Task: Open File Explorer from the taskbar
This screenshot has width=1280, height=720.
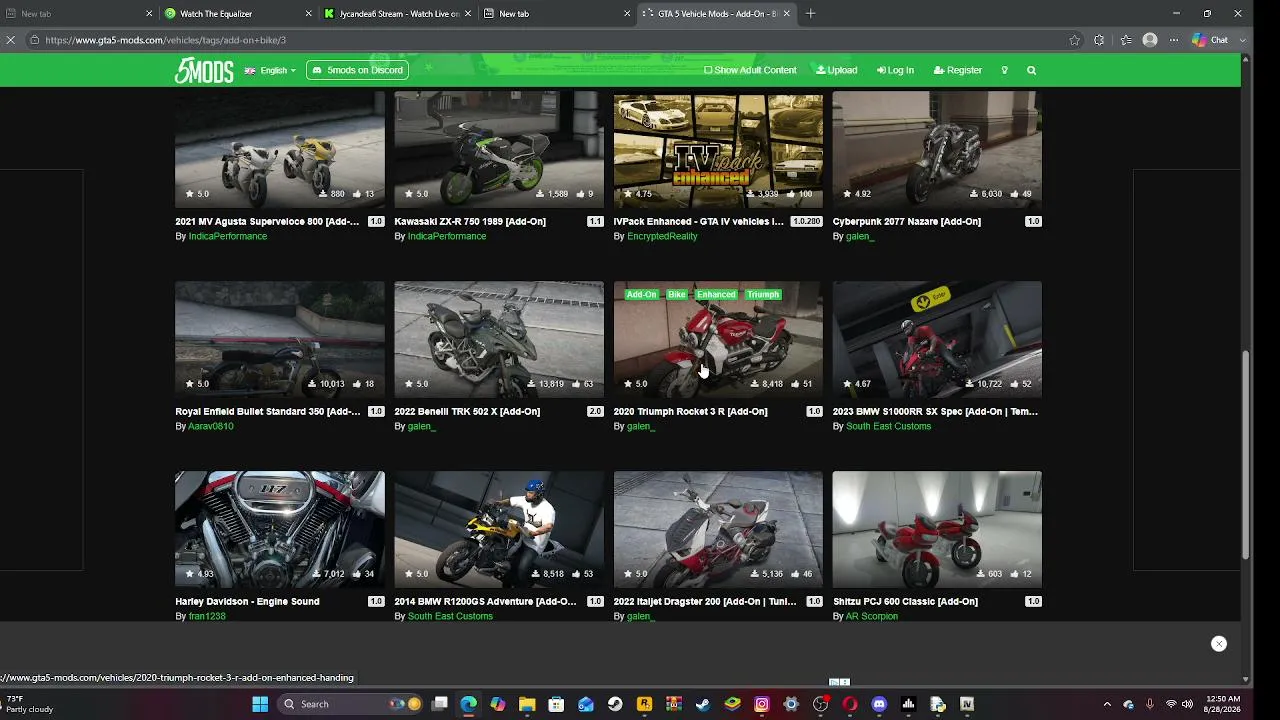Action: click(527, 704)
